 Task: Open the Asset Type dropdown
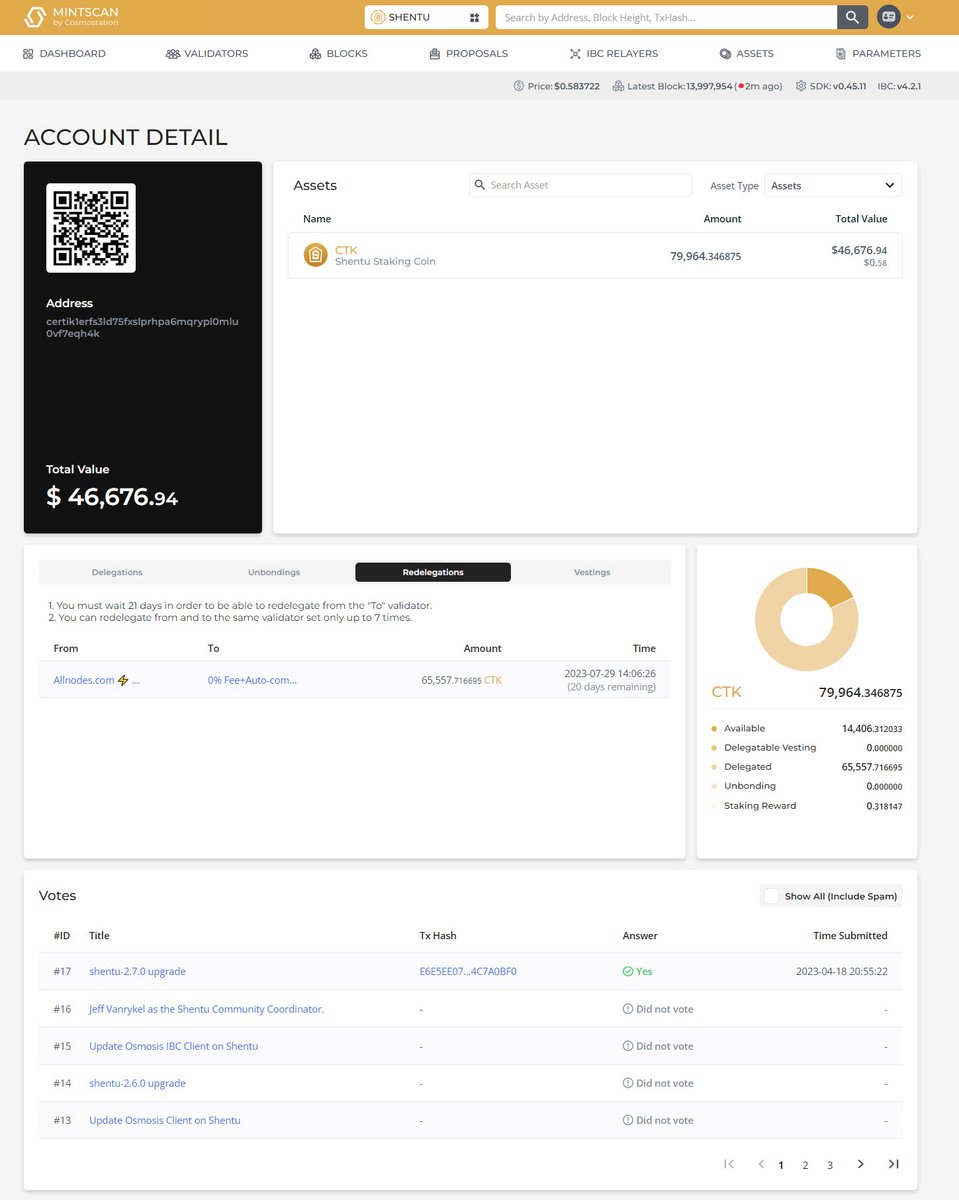click(833, 185)
